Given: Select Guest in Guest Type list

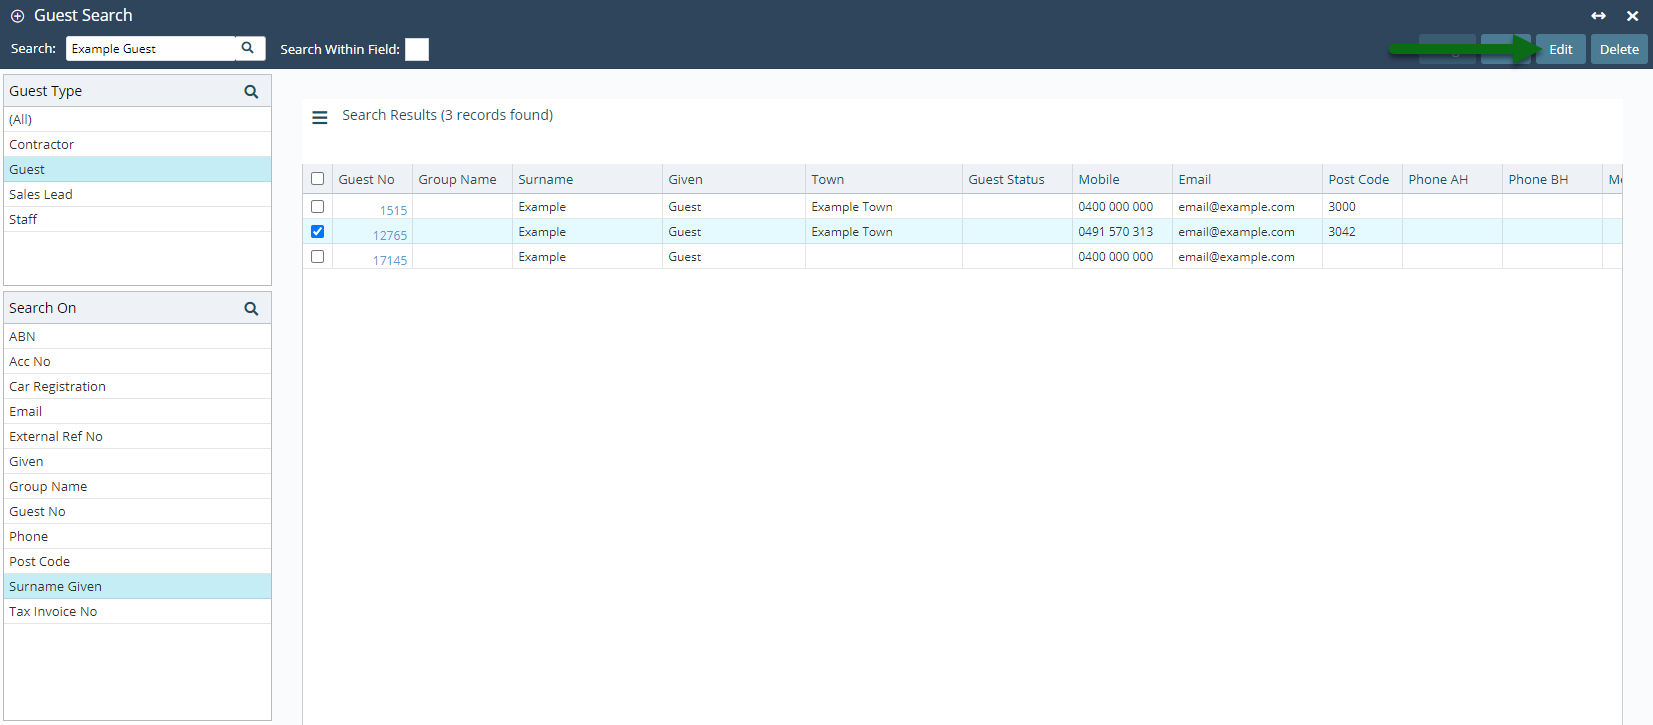Looking at the screenshot, I should pyautogui.click(x=137, y=169).
